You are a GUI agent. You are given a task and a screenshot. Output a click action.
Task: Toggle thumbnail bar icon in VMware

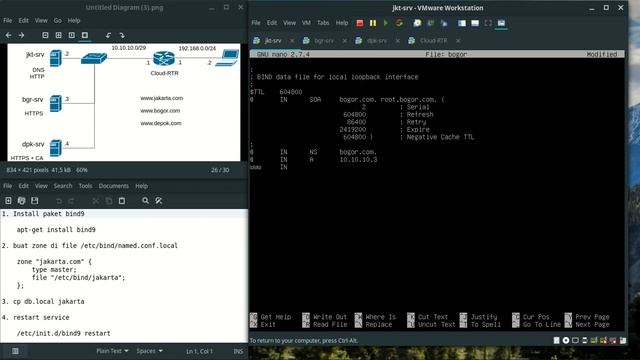(475, 23)
